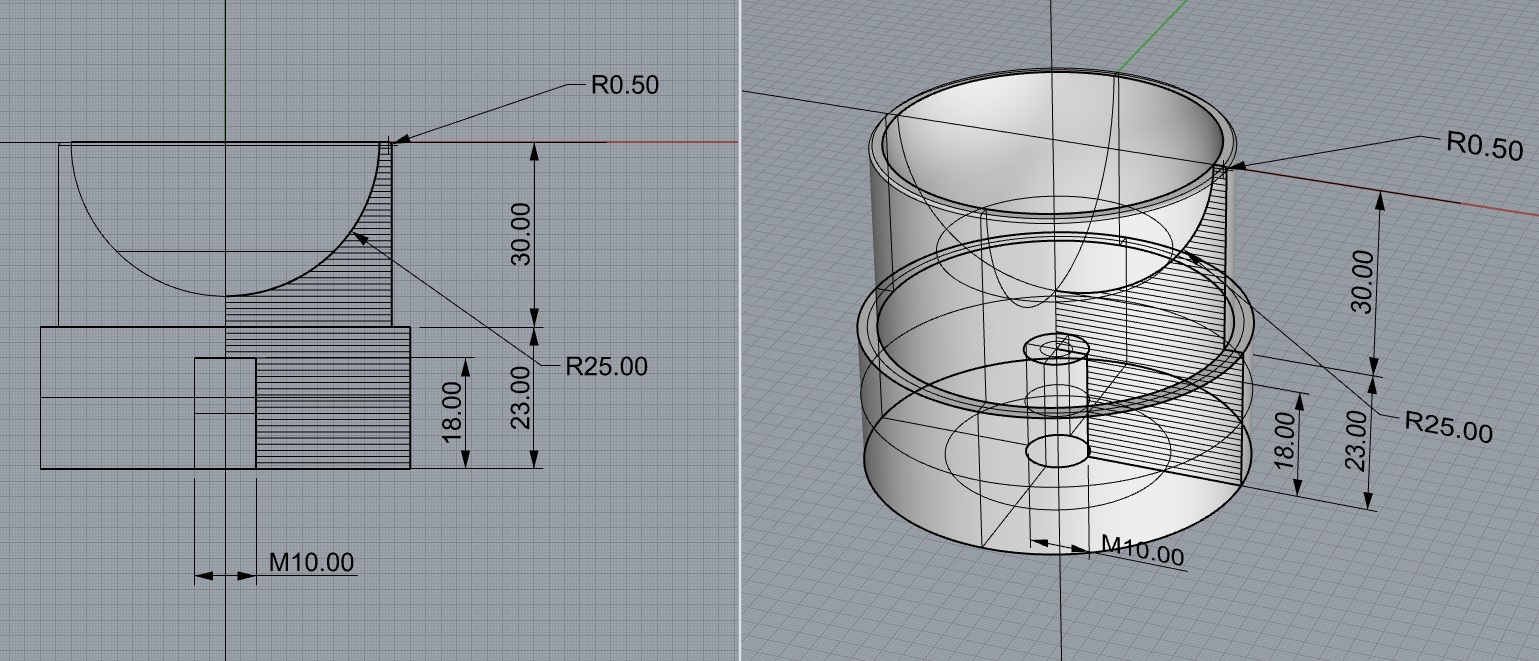Select the 18.00 dimension in the perspective view
Screen dimensions: 1539x661
point(1284,440)
